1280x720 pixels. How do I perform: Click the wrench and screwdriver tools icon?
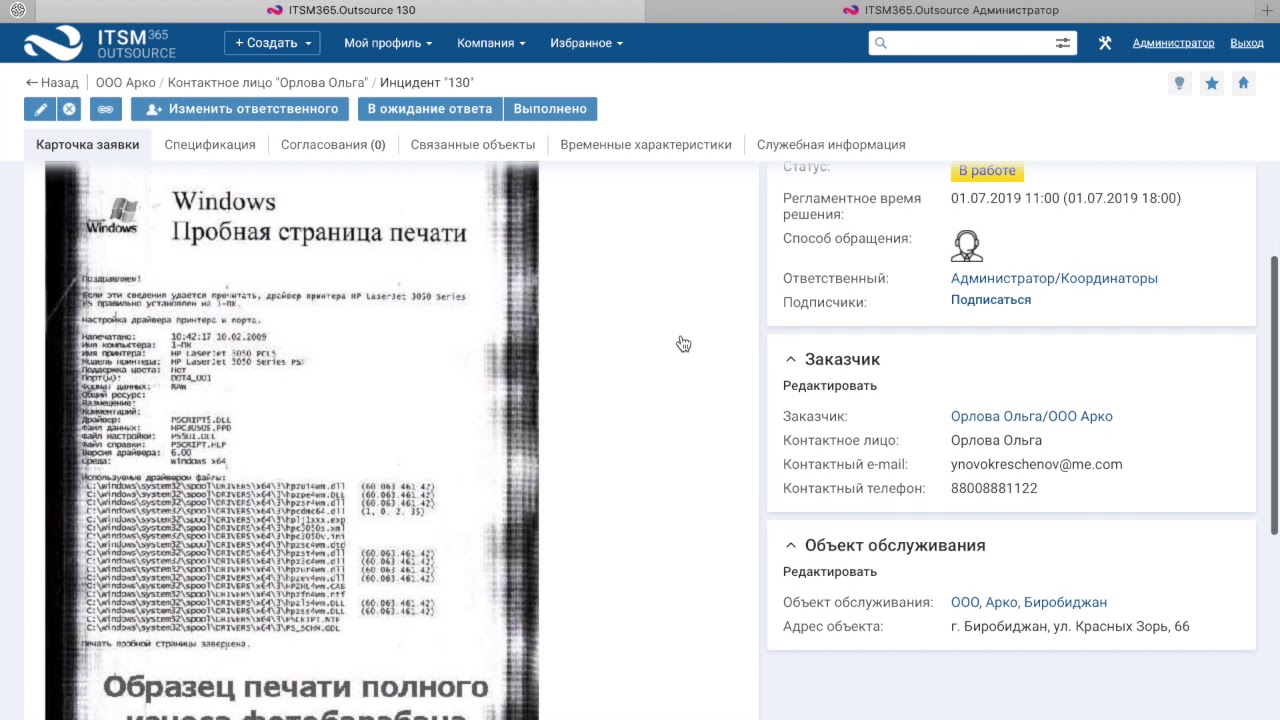tap(1105, 43)
